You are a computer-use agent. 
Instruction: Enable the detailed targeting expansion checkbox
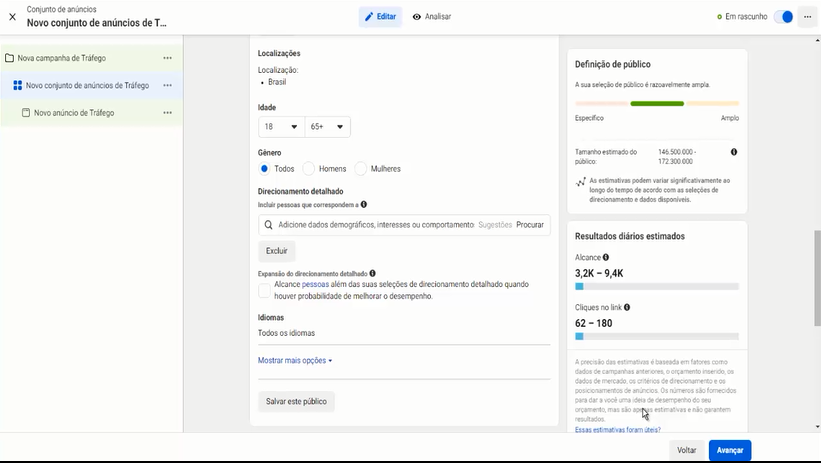pos(264,290)
